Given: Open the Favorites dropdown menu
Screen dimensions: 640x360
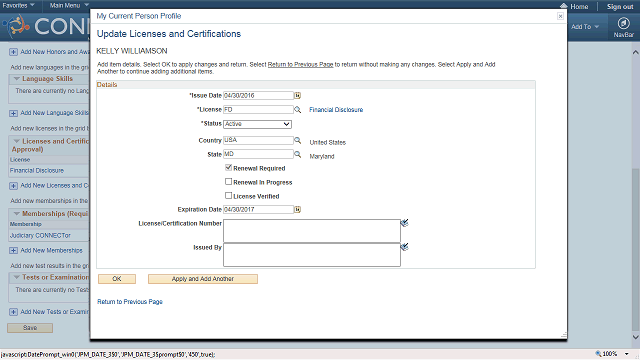Looking at the screenshot, I should (18, 5).
